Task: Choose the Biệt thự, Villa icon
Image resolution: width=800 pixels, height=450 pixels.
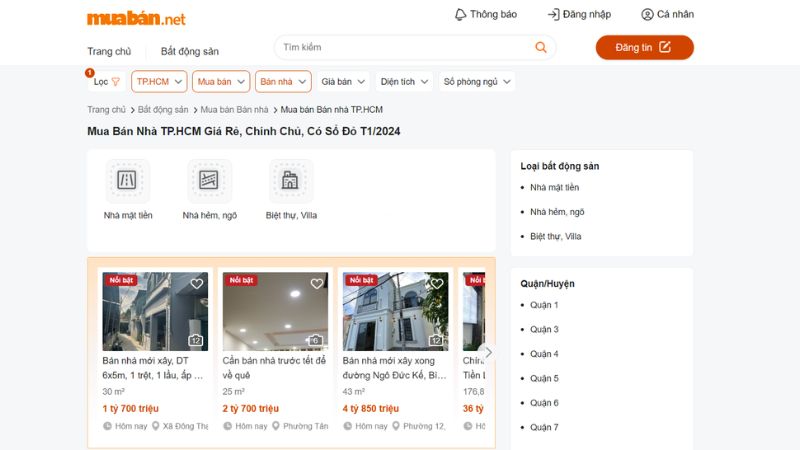Action: 290,181
